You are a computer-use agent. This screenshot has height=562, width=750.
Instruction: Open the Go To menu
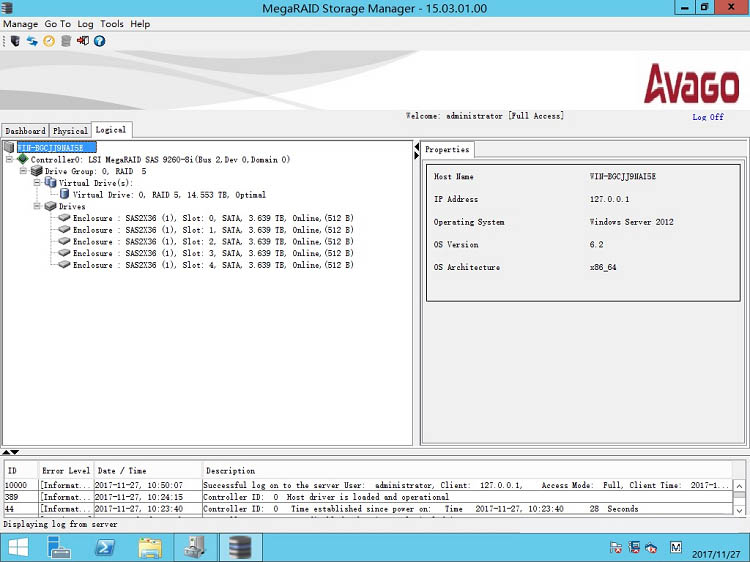pos(57,24)
